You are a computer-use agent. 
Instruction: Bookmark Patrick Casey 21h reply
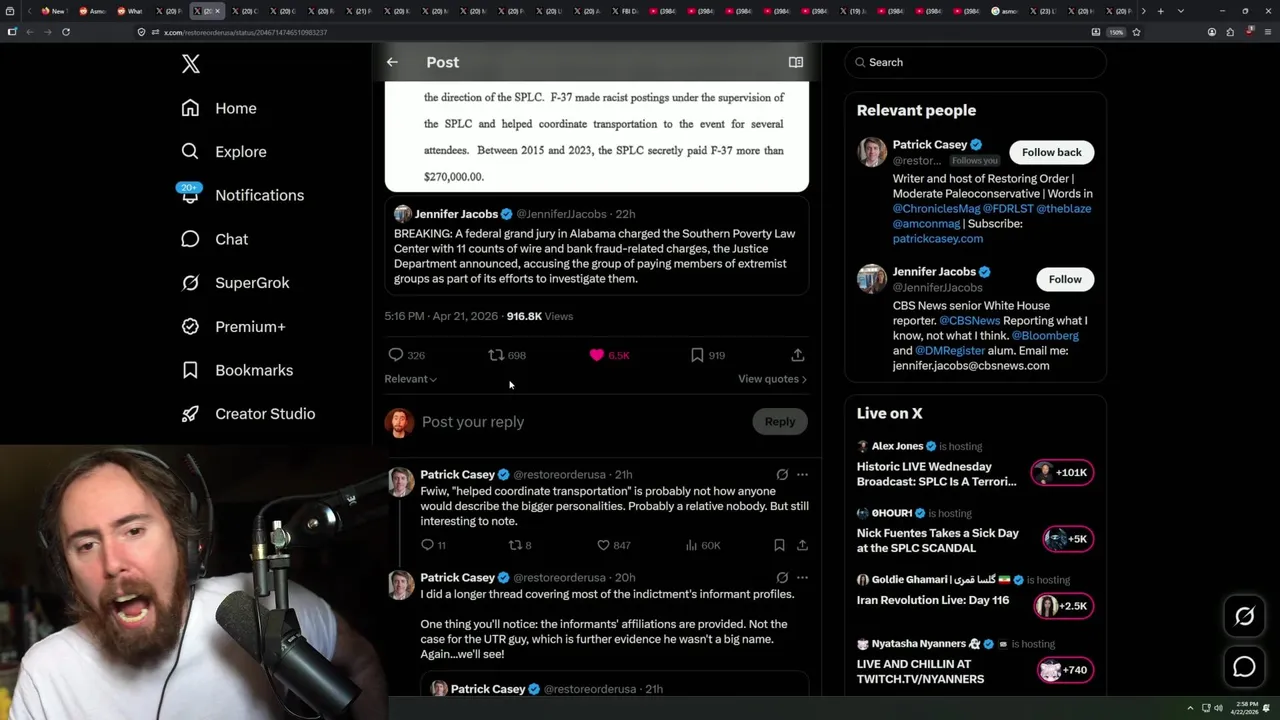(x=779, y=545)
